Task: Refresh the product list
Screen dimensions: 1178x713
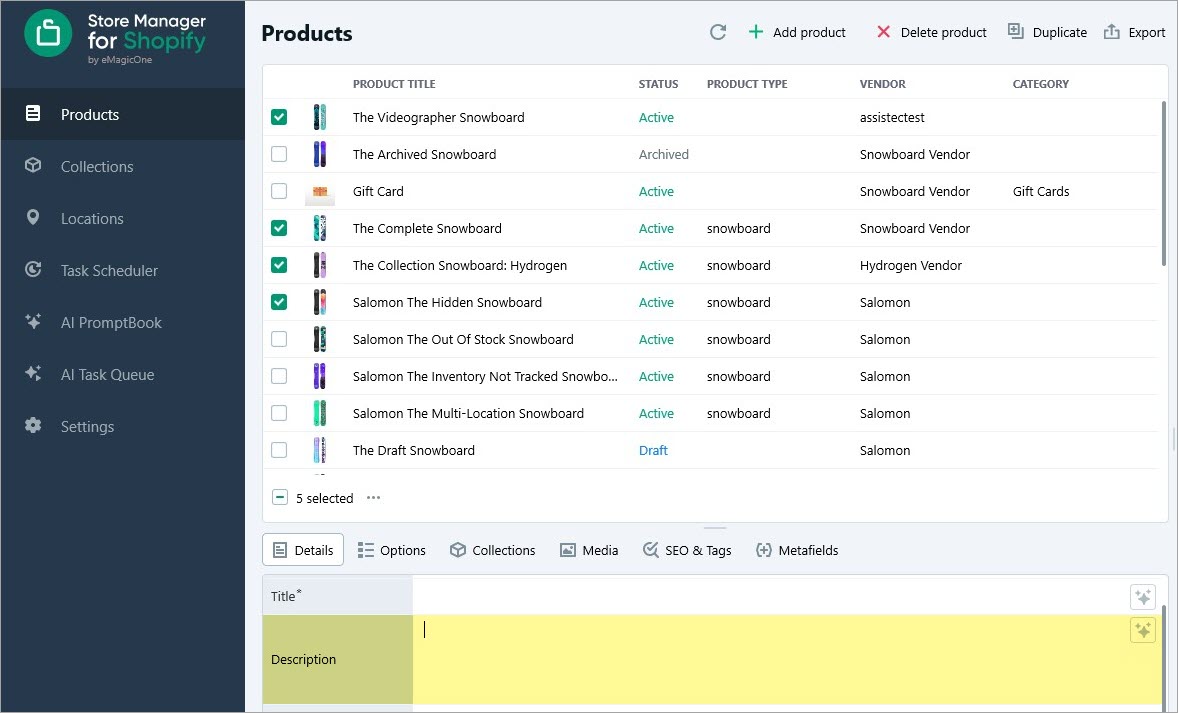Action: point(718,31)
